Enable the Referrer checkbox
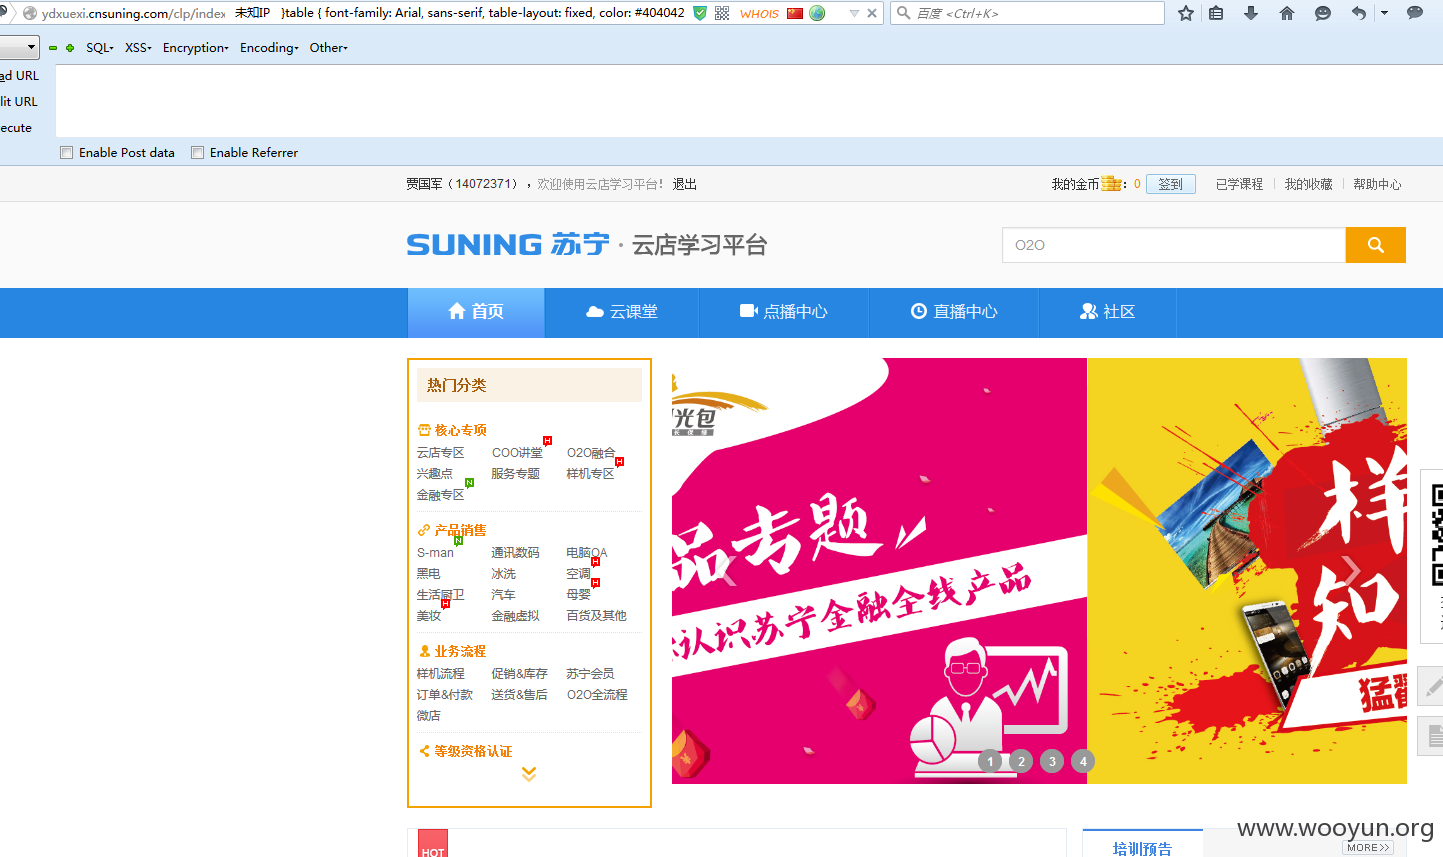 pyautogui.click(x=198, y=153)
